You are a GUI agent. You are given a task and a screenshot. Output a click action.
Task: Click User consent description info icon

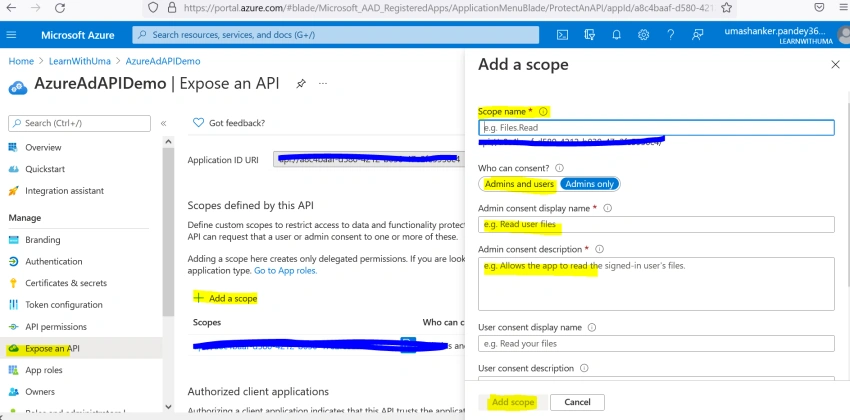point(584,368)
